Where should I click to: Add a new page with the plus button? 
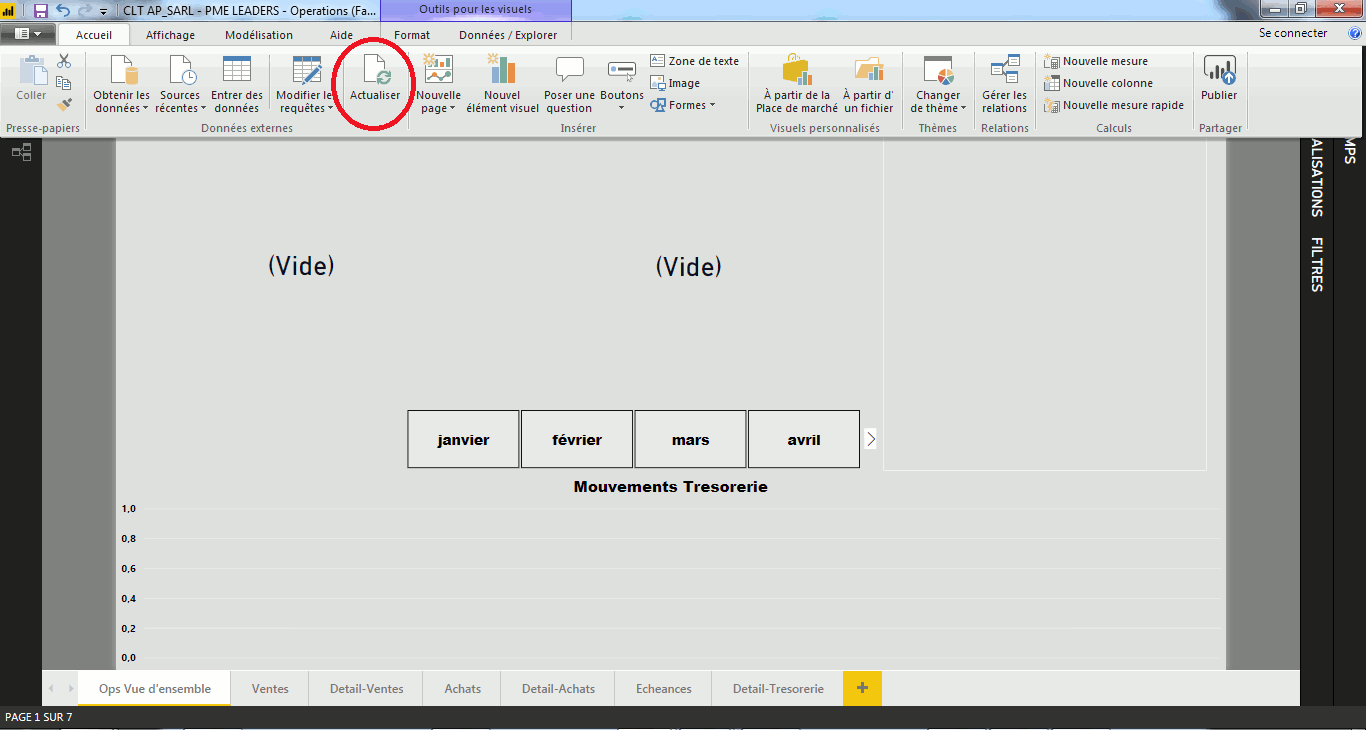[861, 688]
